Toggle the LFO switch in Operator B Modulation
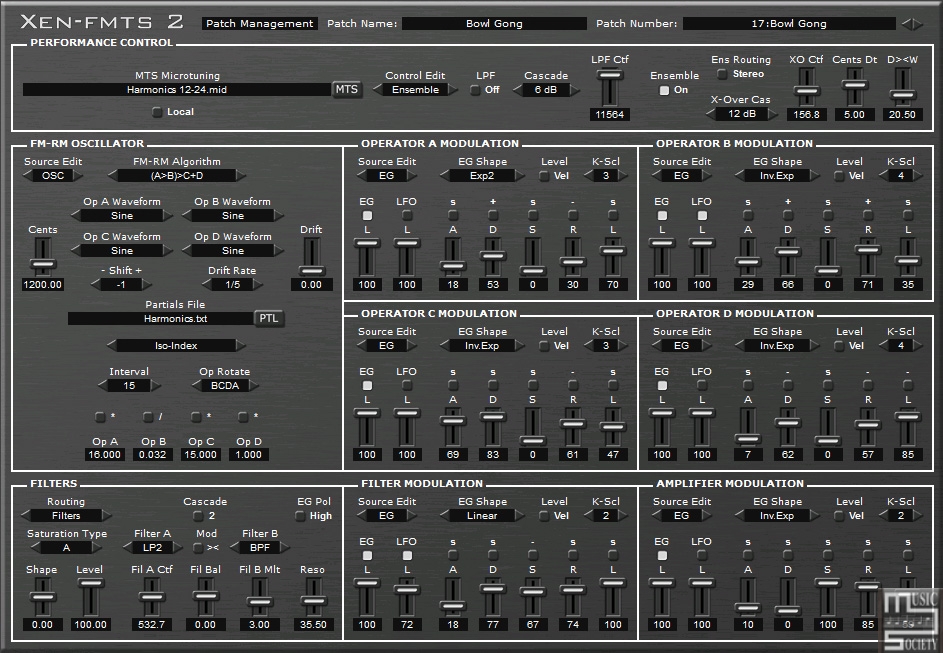This screenshot has width=943, height=653. pos(702,215)
